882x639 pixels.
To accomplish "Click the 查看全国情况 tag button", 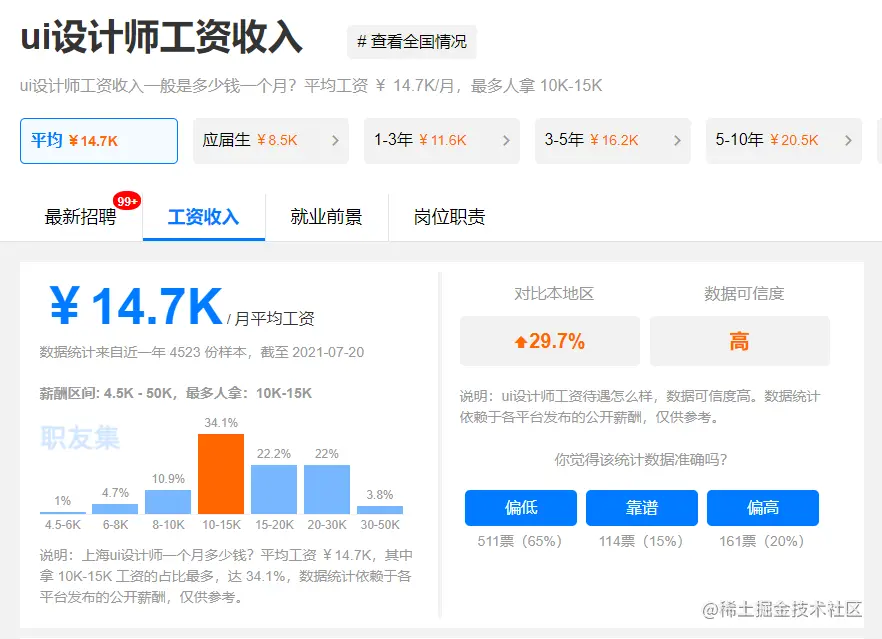I will [x=412, y=42].
